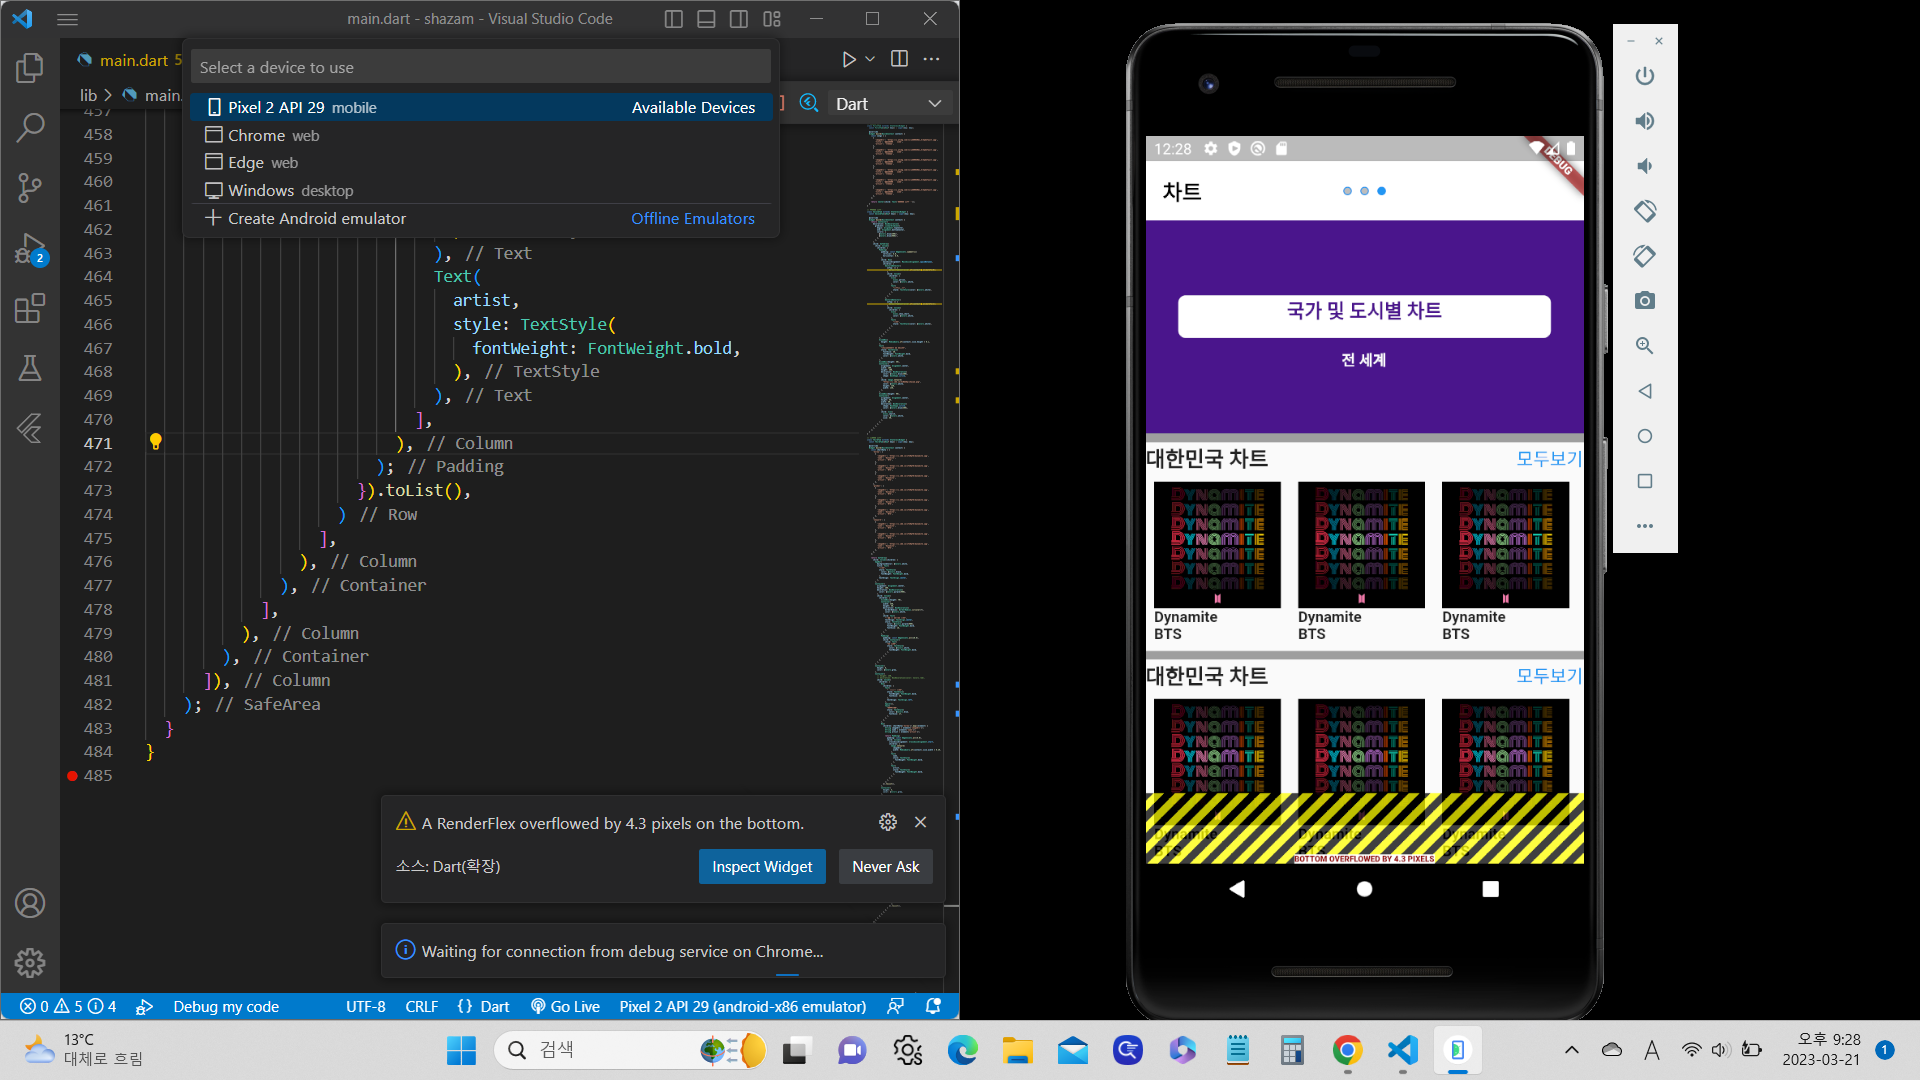Take an emulator screenshot with camera icon
The height and width of the screenshot is (1080, 1920).
point(1645,301)
